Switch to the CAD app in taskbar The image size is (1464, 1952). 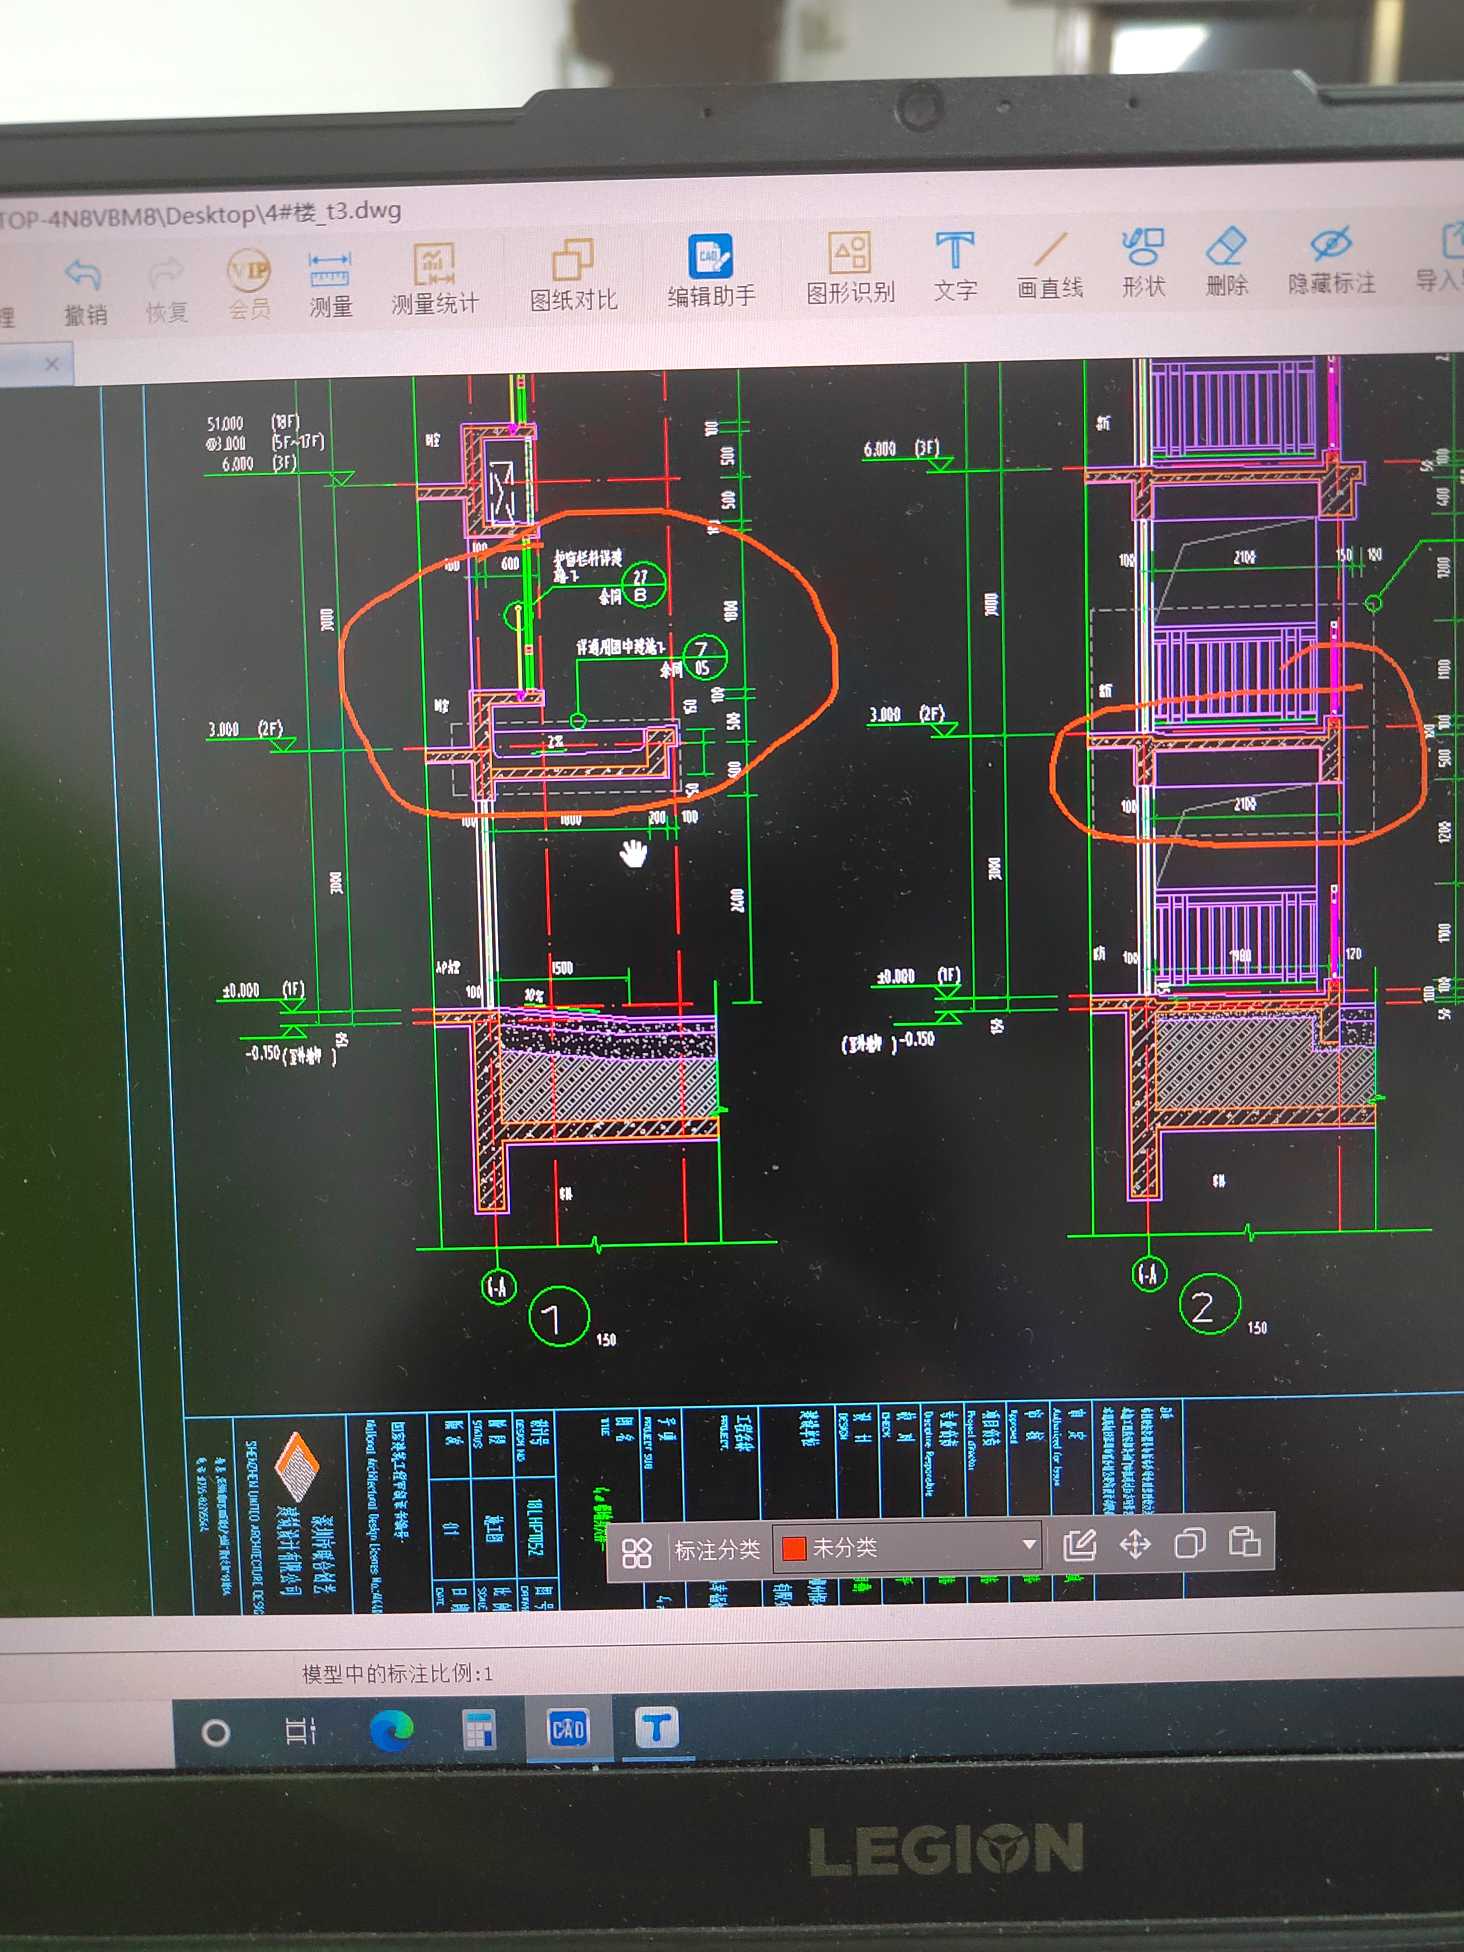tap(568, 1728)
